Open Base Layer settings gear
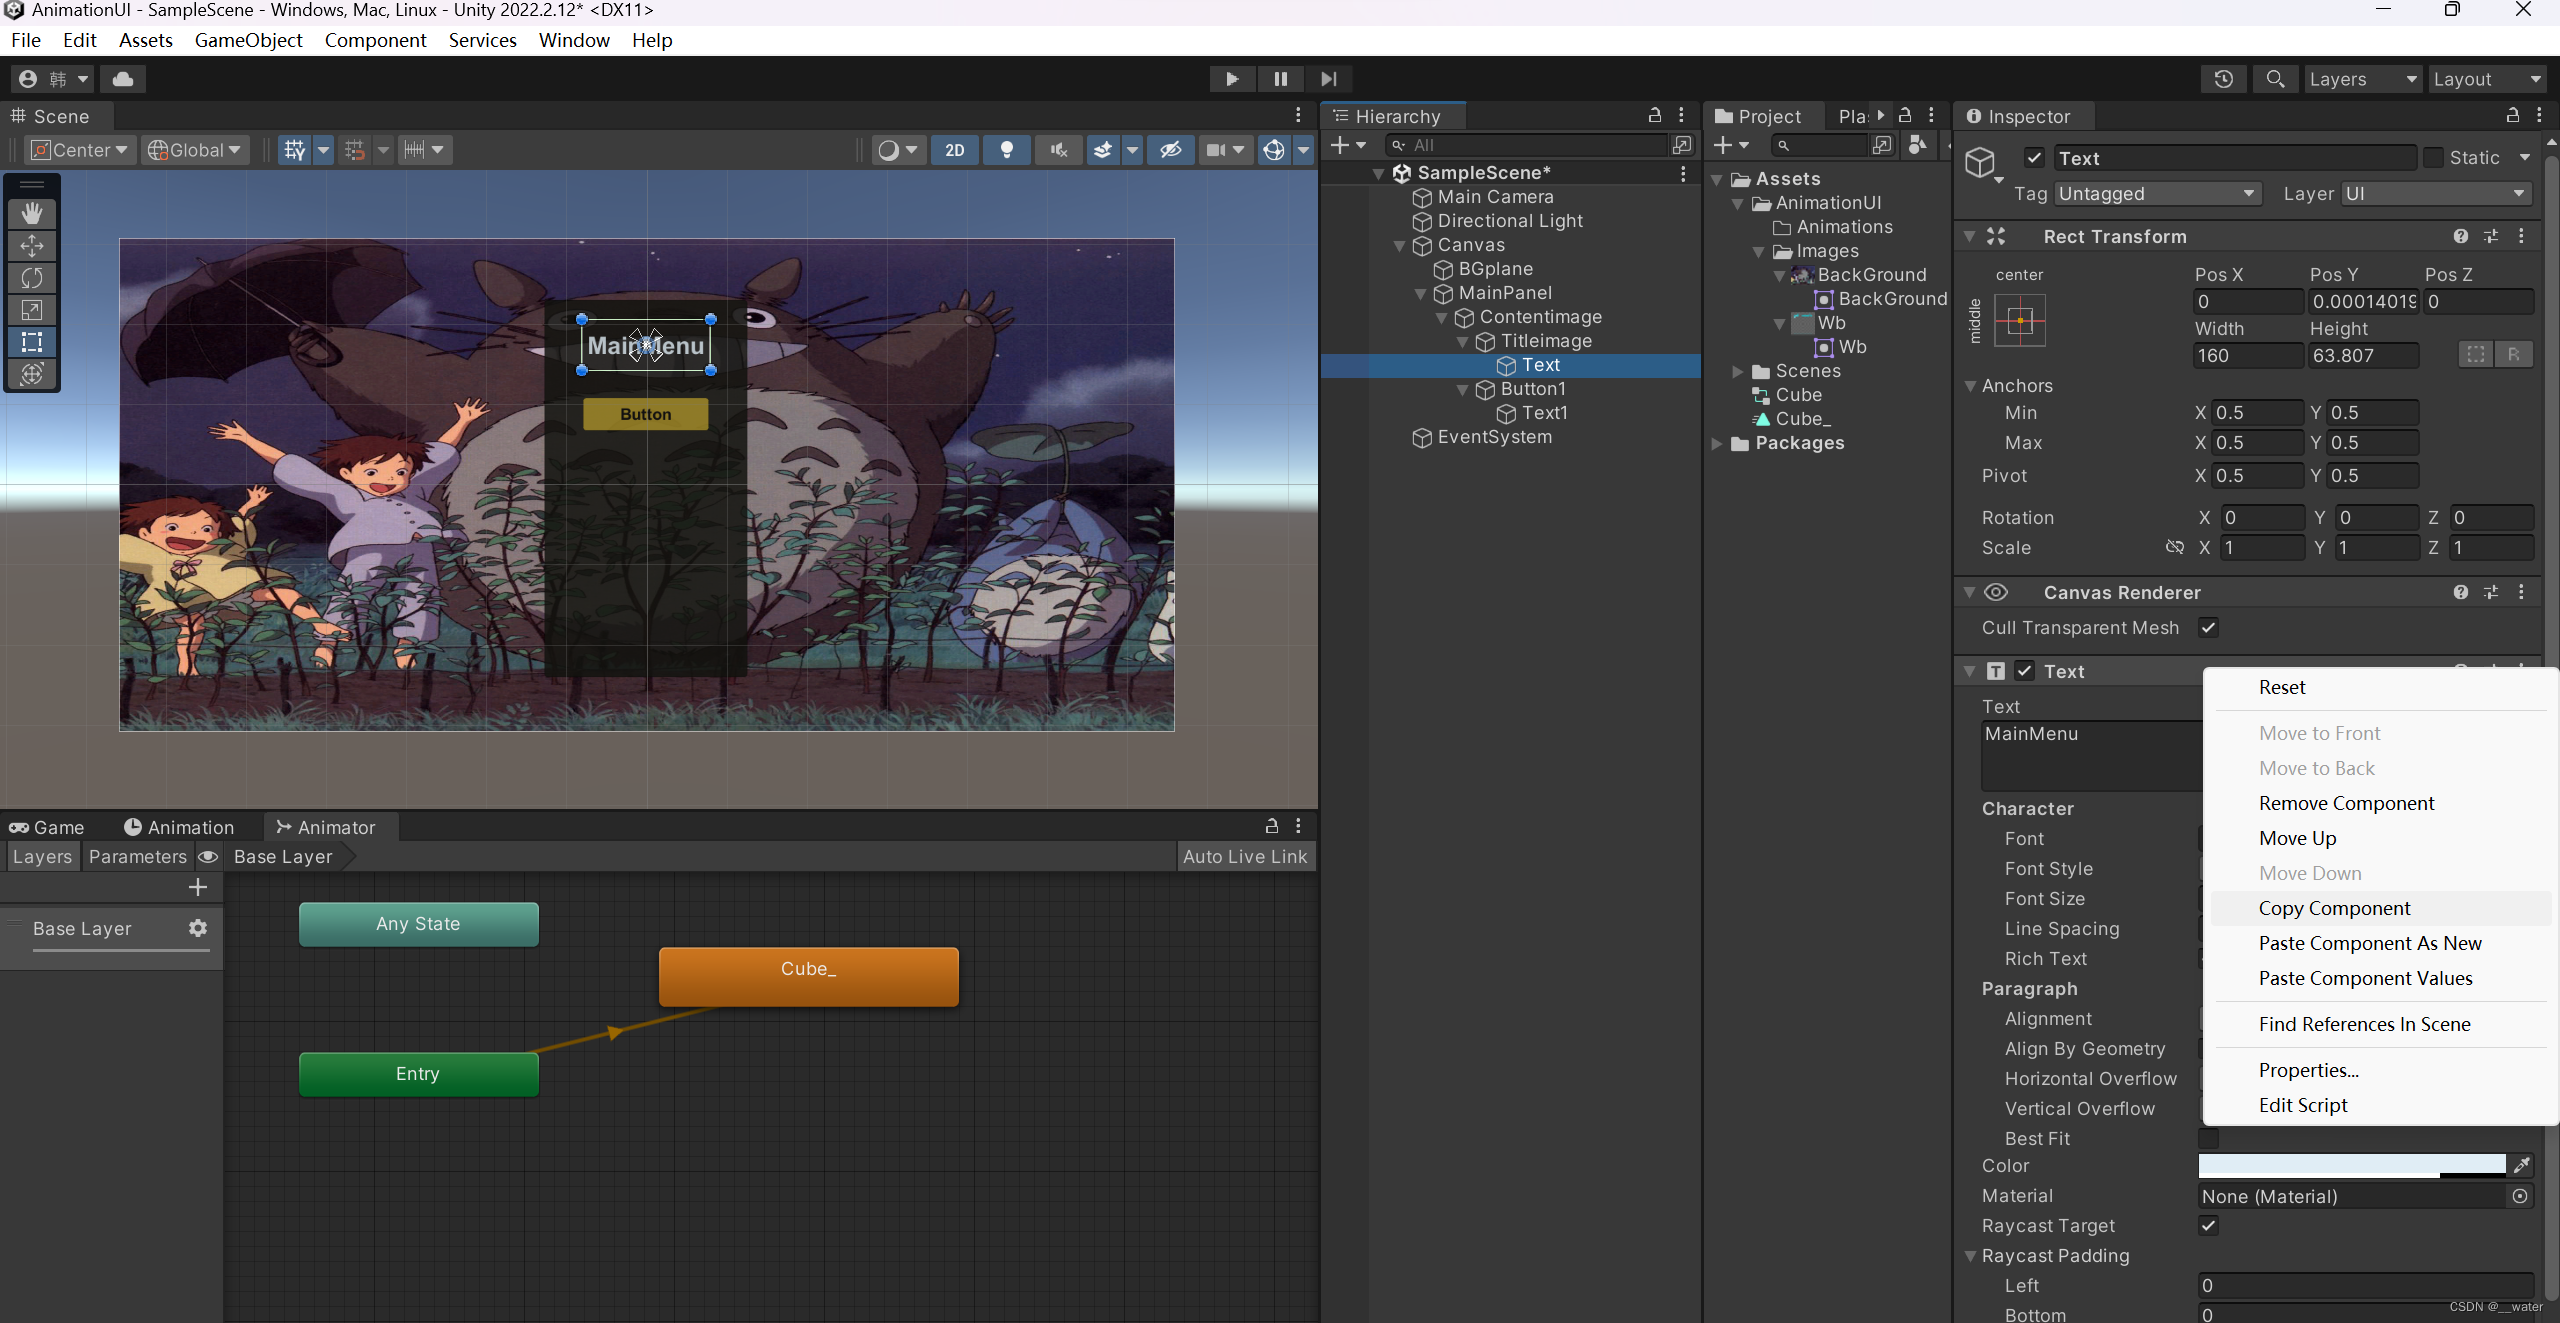Viewport: 2560px width, 1323px height. 198,928
